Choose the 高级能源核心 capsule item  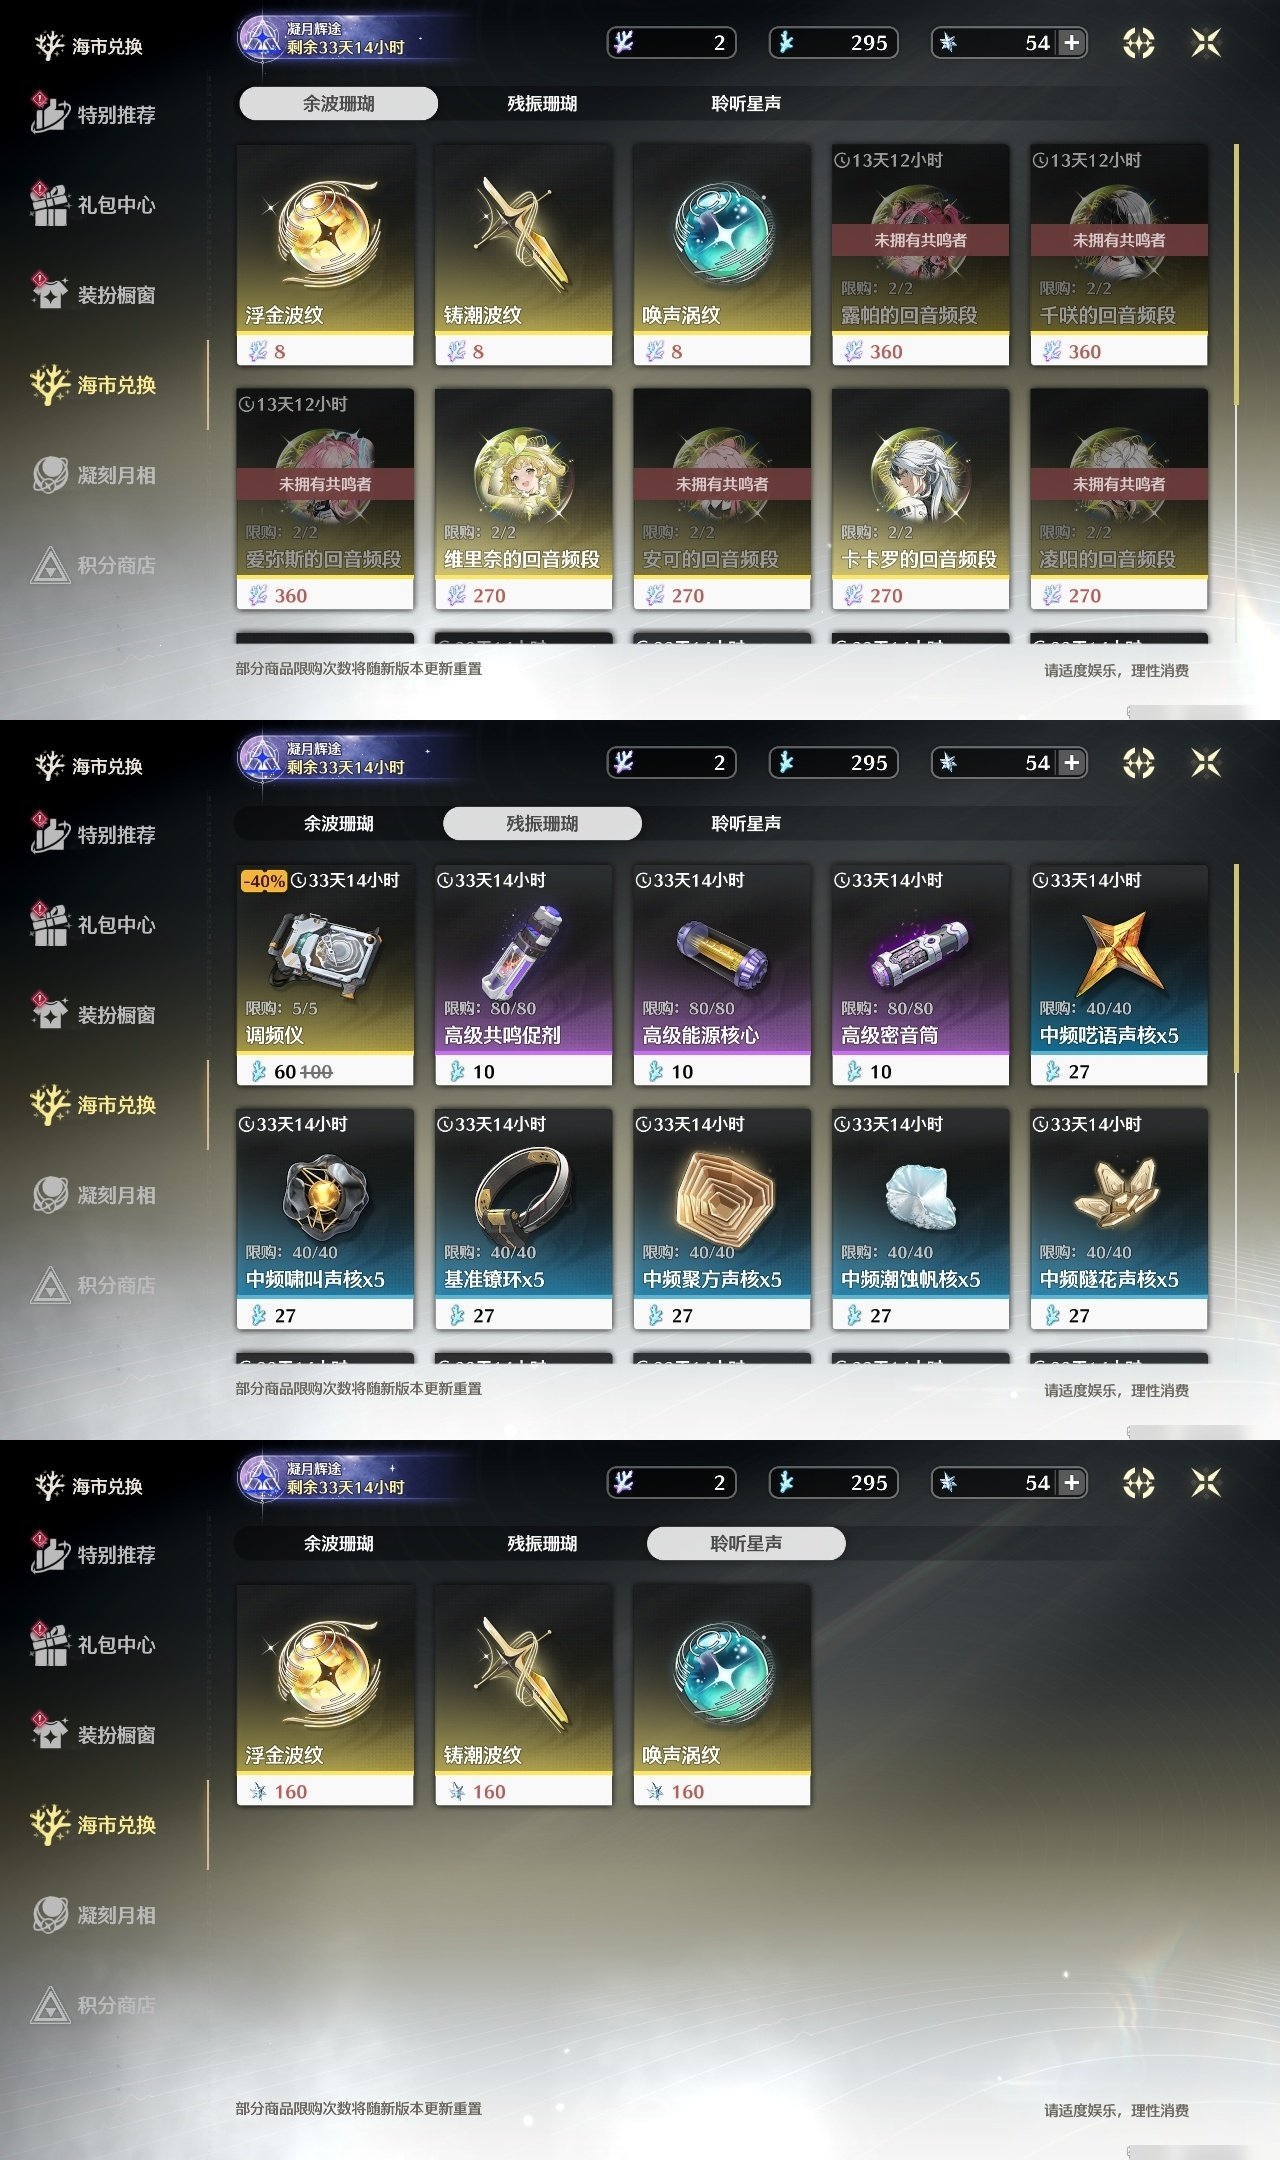coord(722,975)
